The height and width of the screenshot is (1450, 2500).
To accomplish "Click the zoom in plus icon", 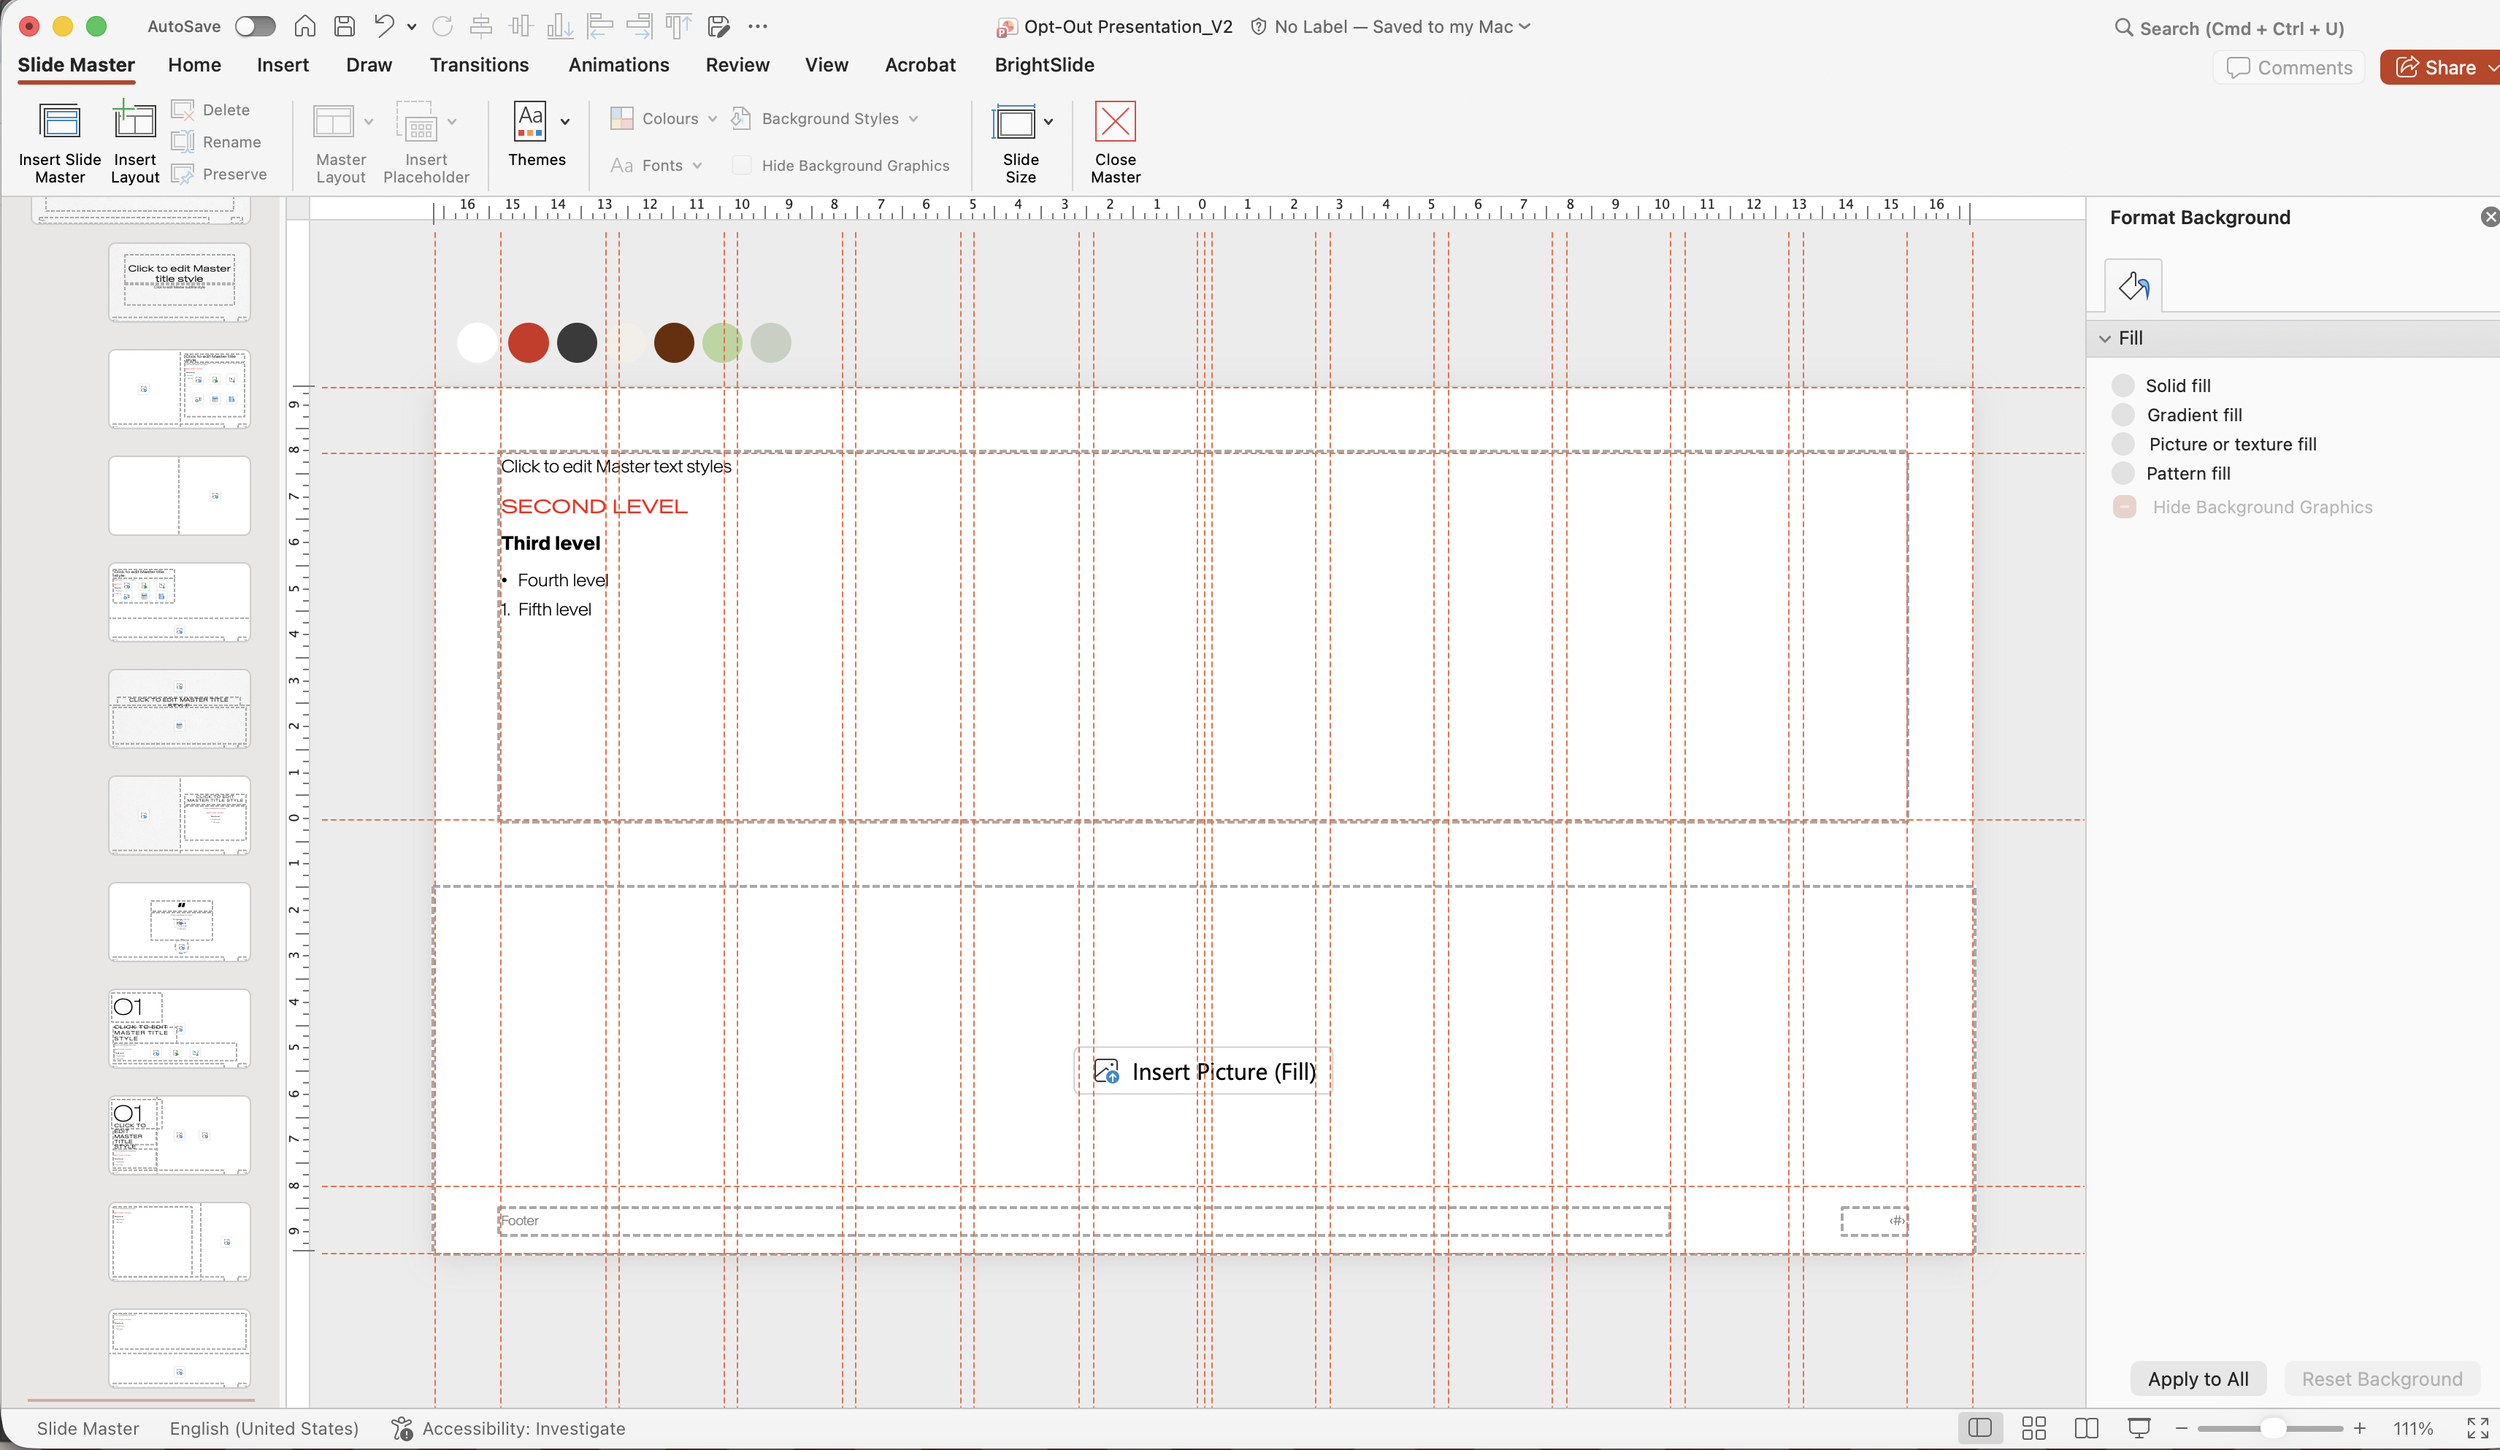I will [x=2360, y=1428].
